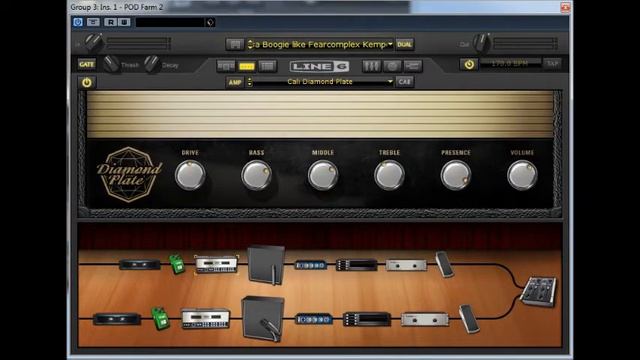Select the speaker cabinet in bottom chain
This screenshot has height=360, width=640.
tap(263, 319)
